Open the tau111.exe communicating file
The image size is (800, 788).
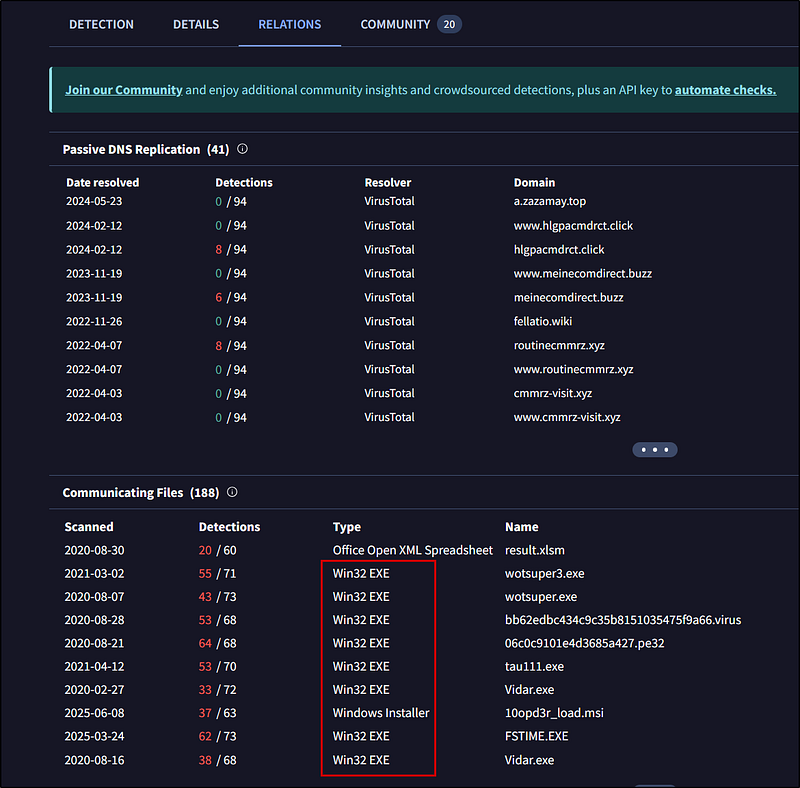534,666
